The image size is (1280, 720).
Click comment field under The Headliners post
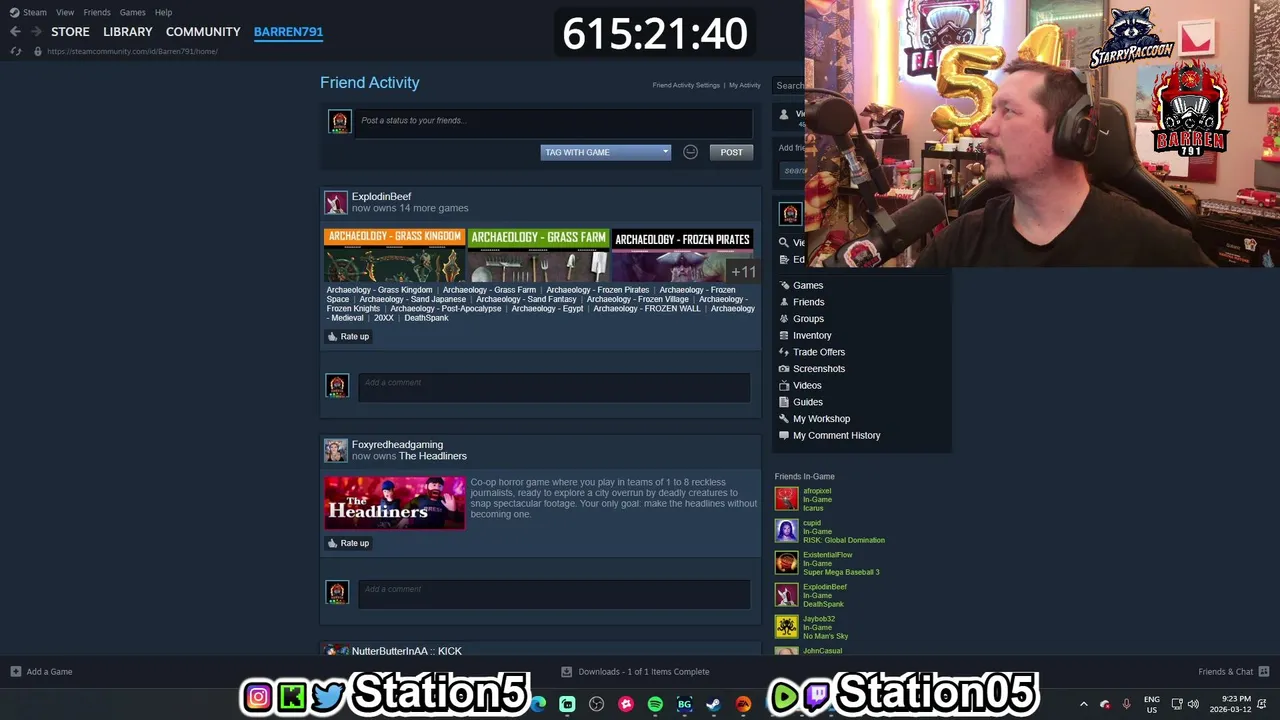554,594
